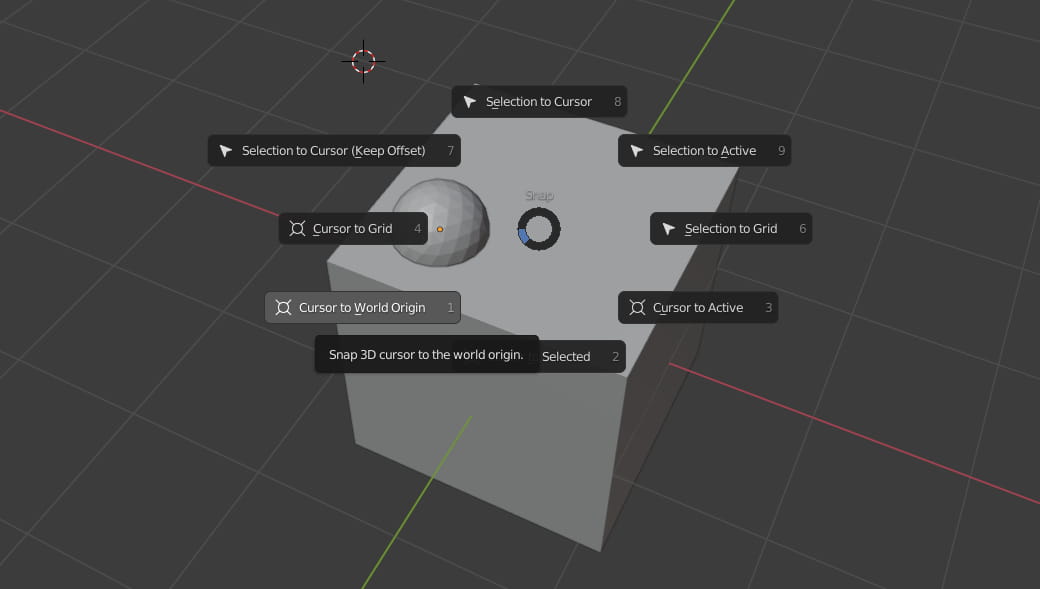Click the 3D cursor crosshair in the viewport
Image resolution: width=1040 pixels, height=589 pixels.
click(362, 60)
